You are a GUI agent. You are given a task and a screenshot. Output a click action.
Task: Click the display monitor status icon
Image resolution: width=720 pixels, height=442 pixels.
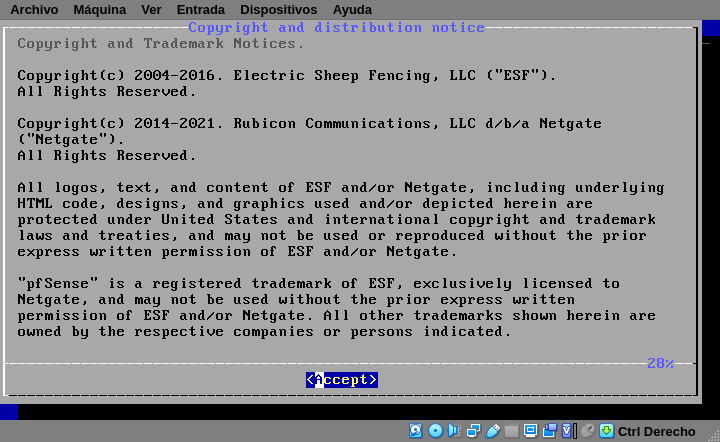tap(530, 431)
